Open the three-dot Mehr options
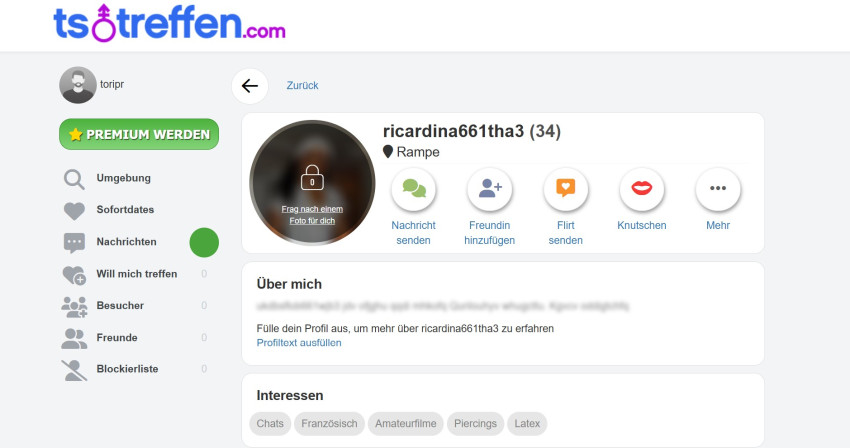Image resolution: width=850 pixels, height=448 pixels. (x=718, y=189)
